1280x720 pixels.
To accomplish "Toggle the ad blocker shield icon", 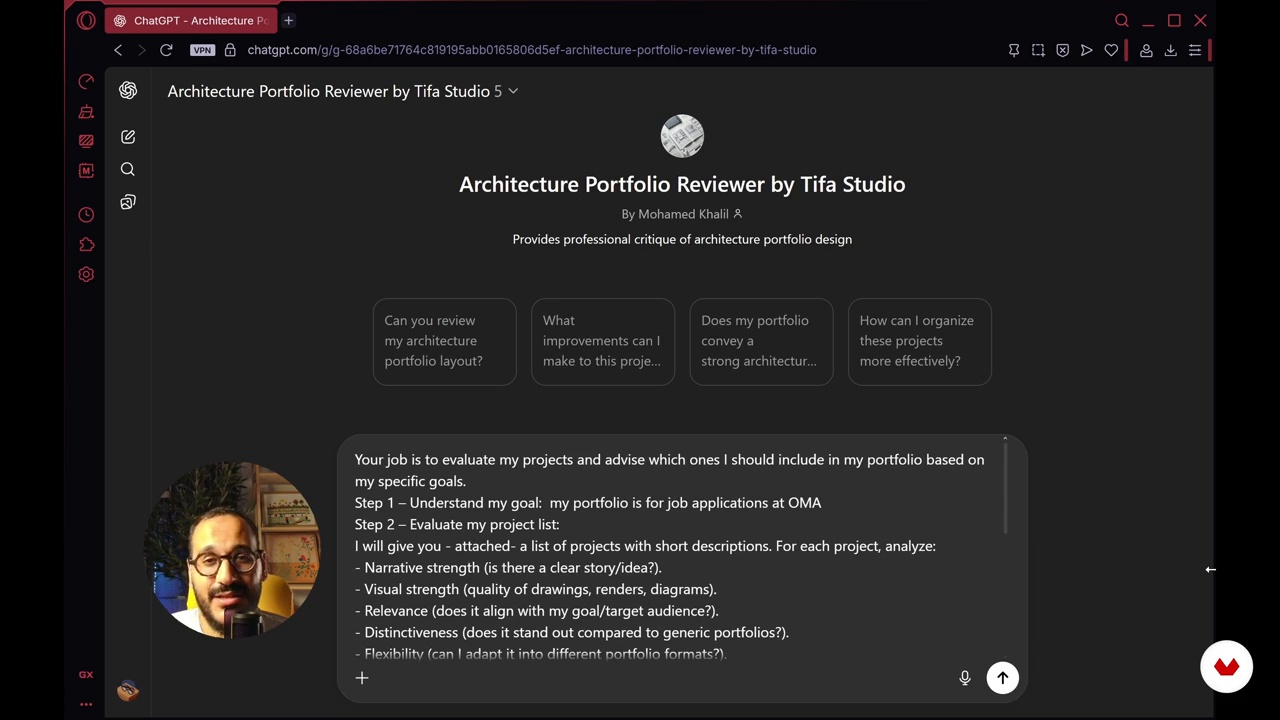I will click(1062, 50).
